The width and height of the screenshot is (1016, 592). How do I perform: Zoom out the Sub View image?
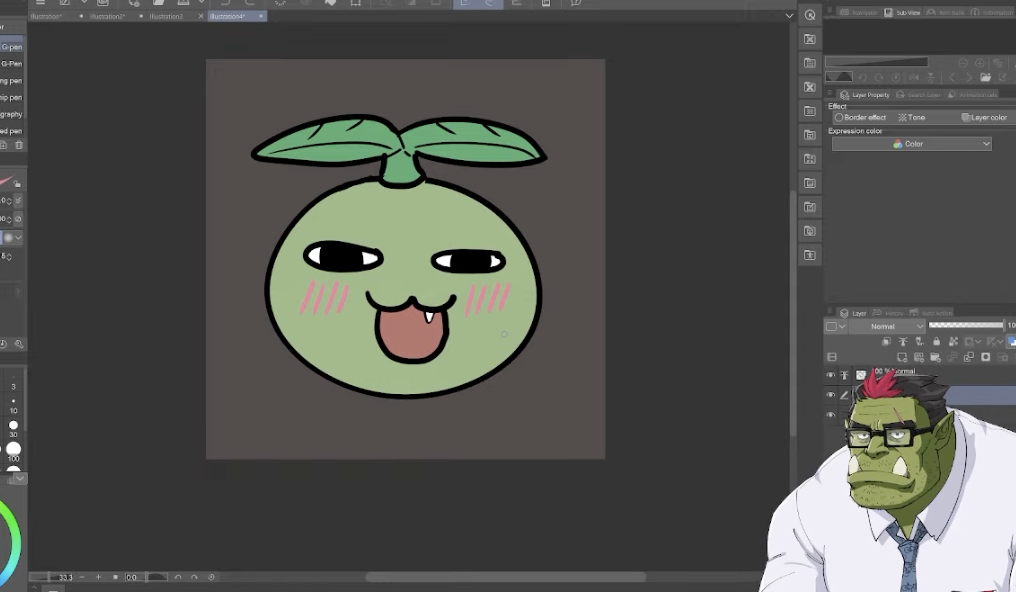click(x=963, y=63)
